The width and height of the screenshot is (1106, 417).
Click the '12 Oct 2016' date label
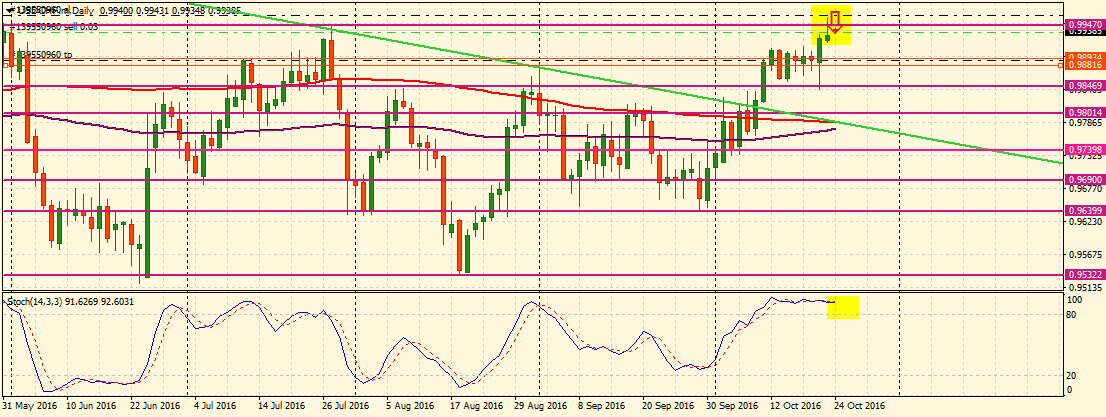(x=796, y=406)
